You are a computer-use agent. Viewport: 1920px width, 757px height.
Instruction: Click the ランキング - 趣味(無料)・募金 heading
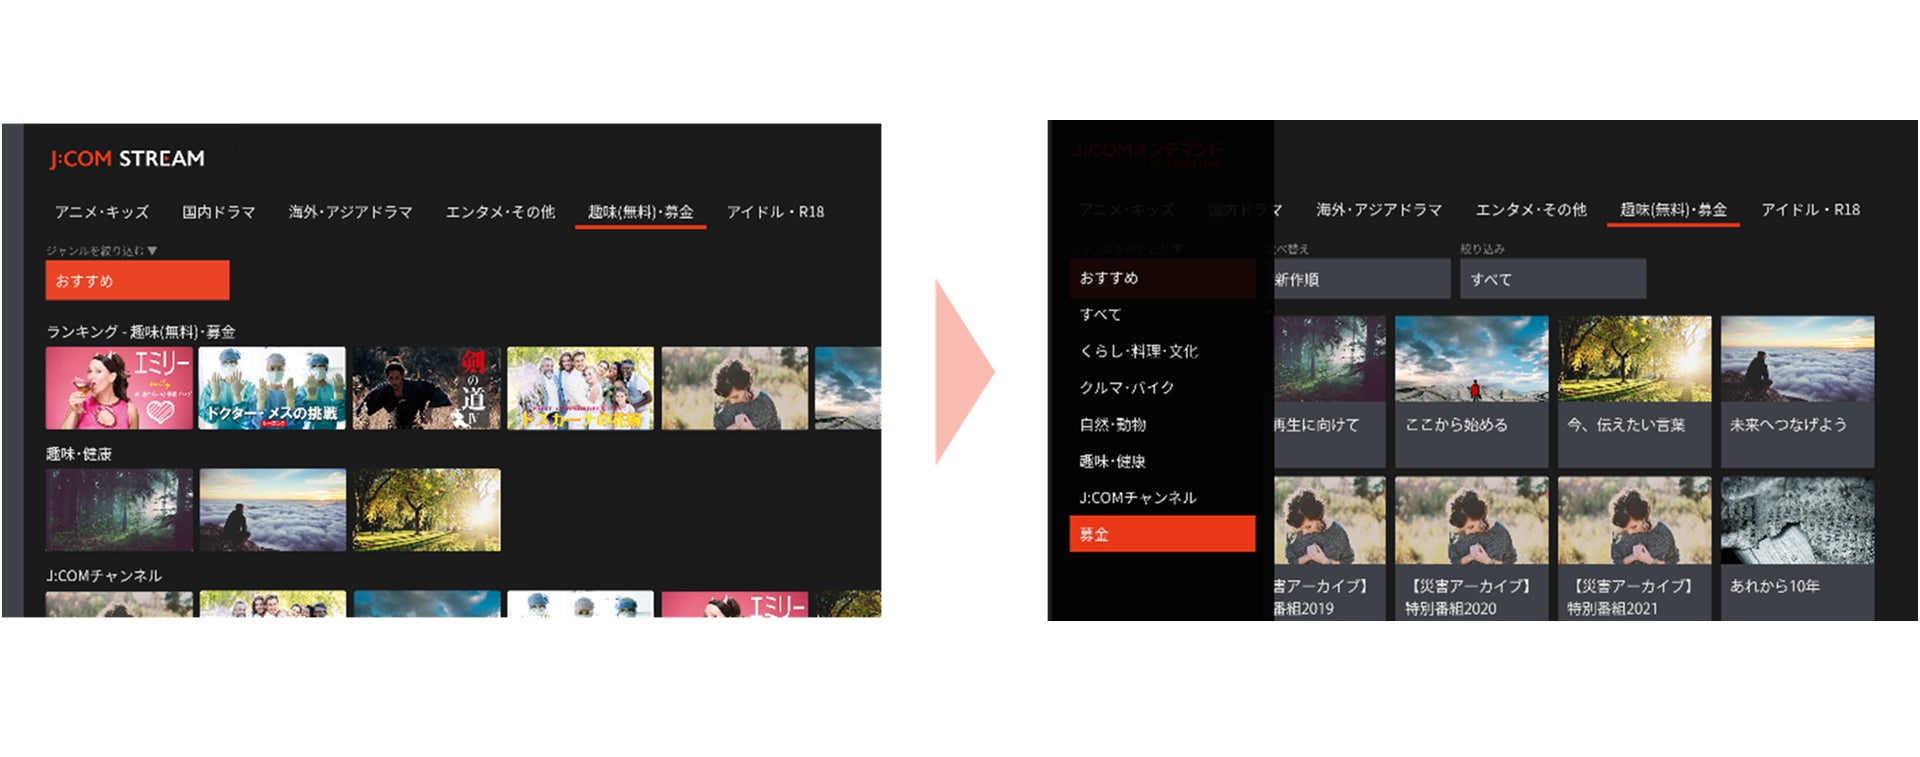click(x=141, y=332)
